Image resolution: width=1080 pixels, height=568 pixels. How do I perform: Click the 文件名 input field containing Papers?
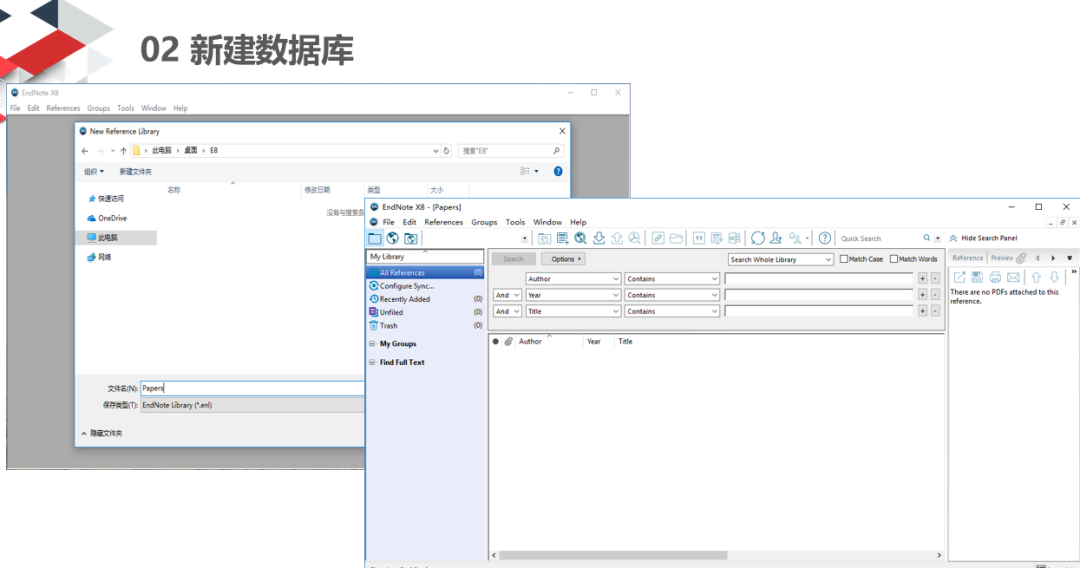[252, 388]
